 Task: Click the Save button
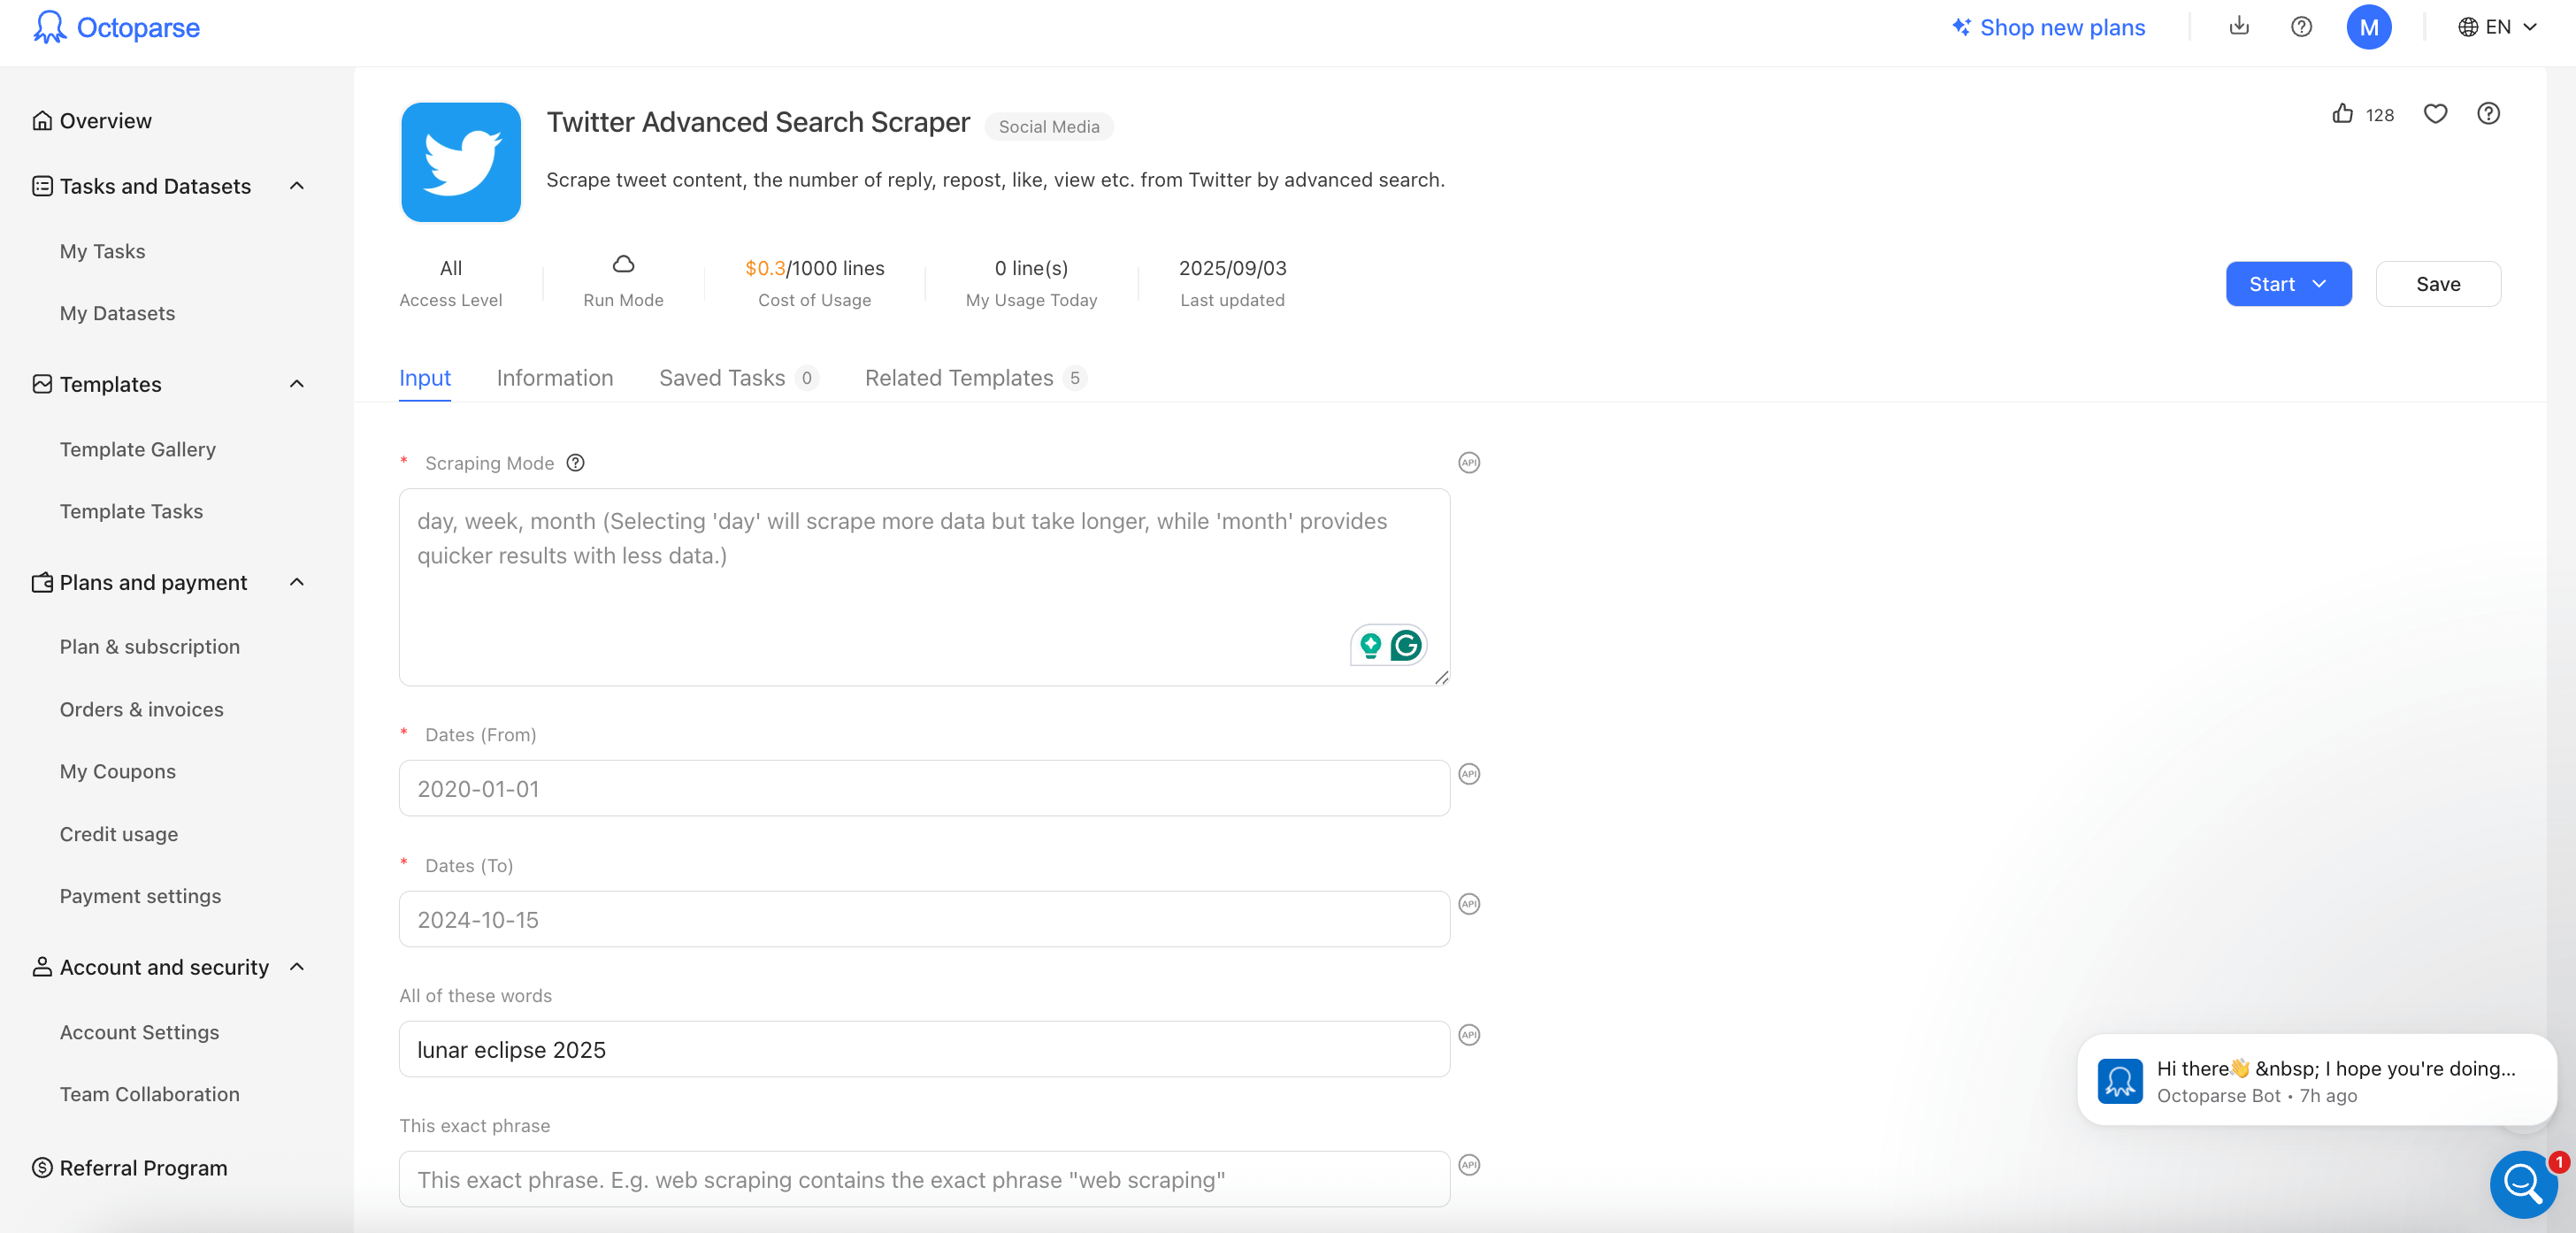pyautogui.click(x=2437, y=284)
